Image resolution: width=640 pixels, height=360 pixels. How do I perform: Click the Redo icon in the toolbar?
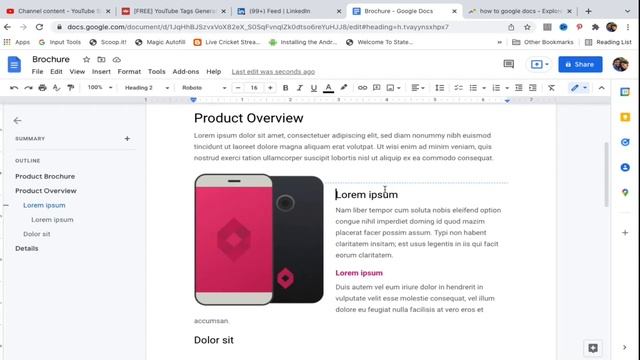[28, 88]
